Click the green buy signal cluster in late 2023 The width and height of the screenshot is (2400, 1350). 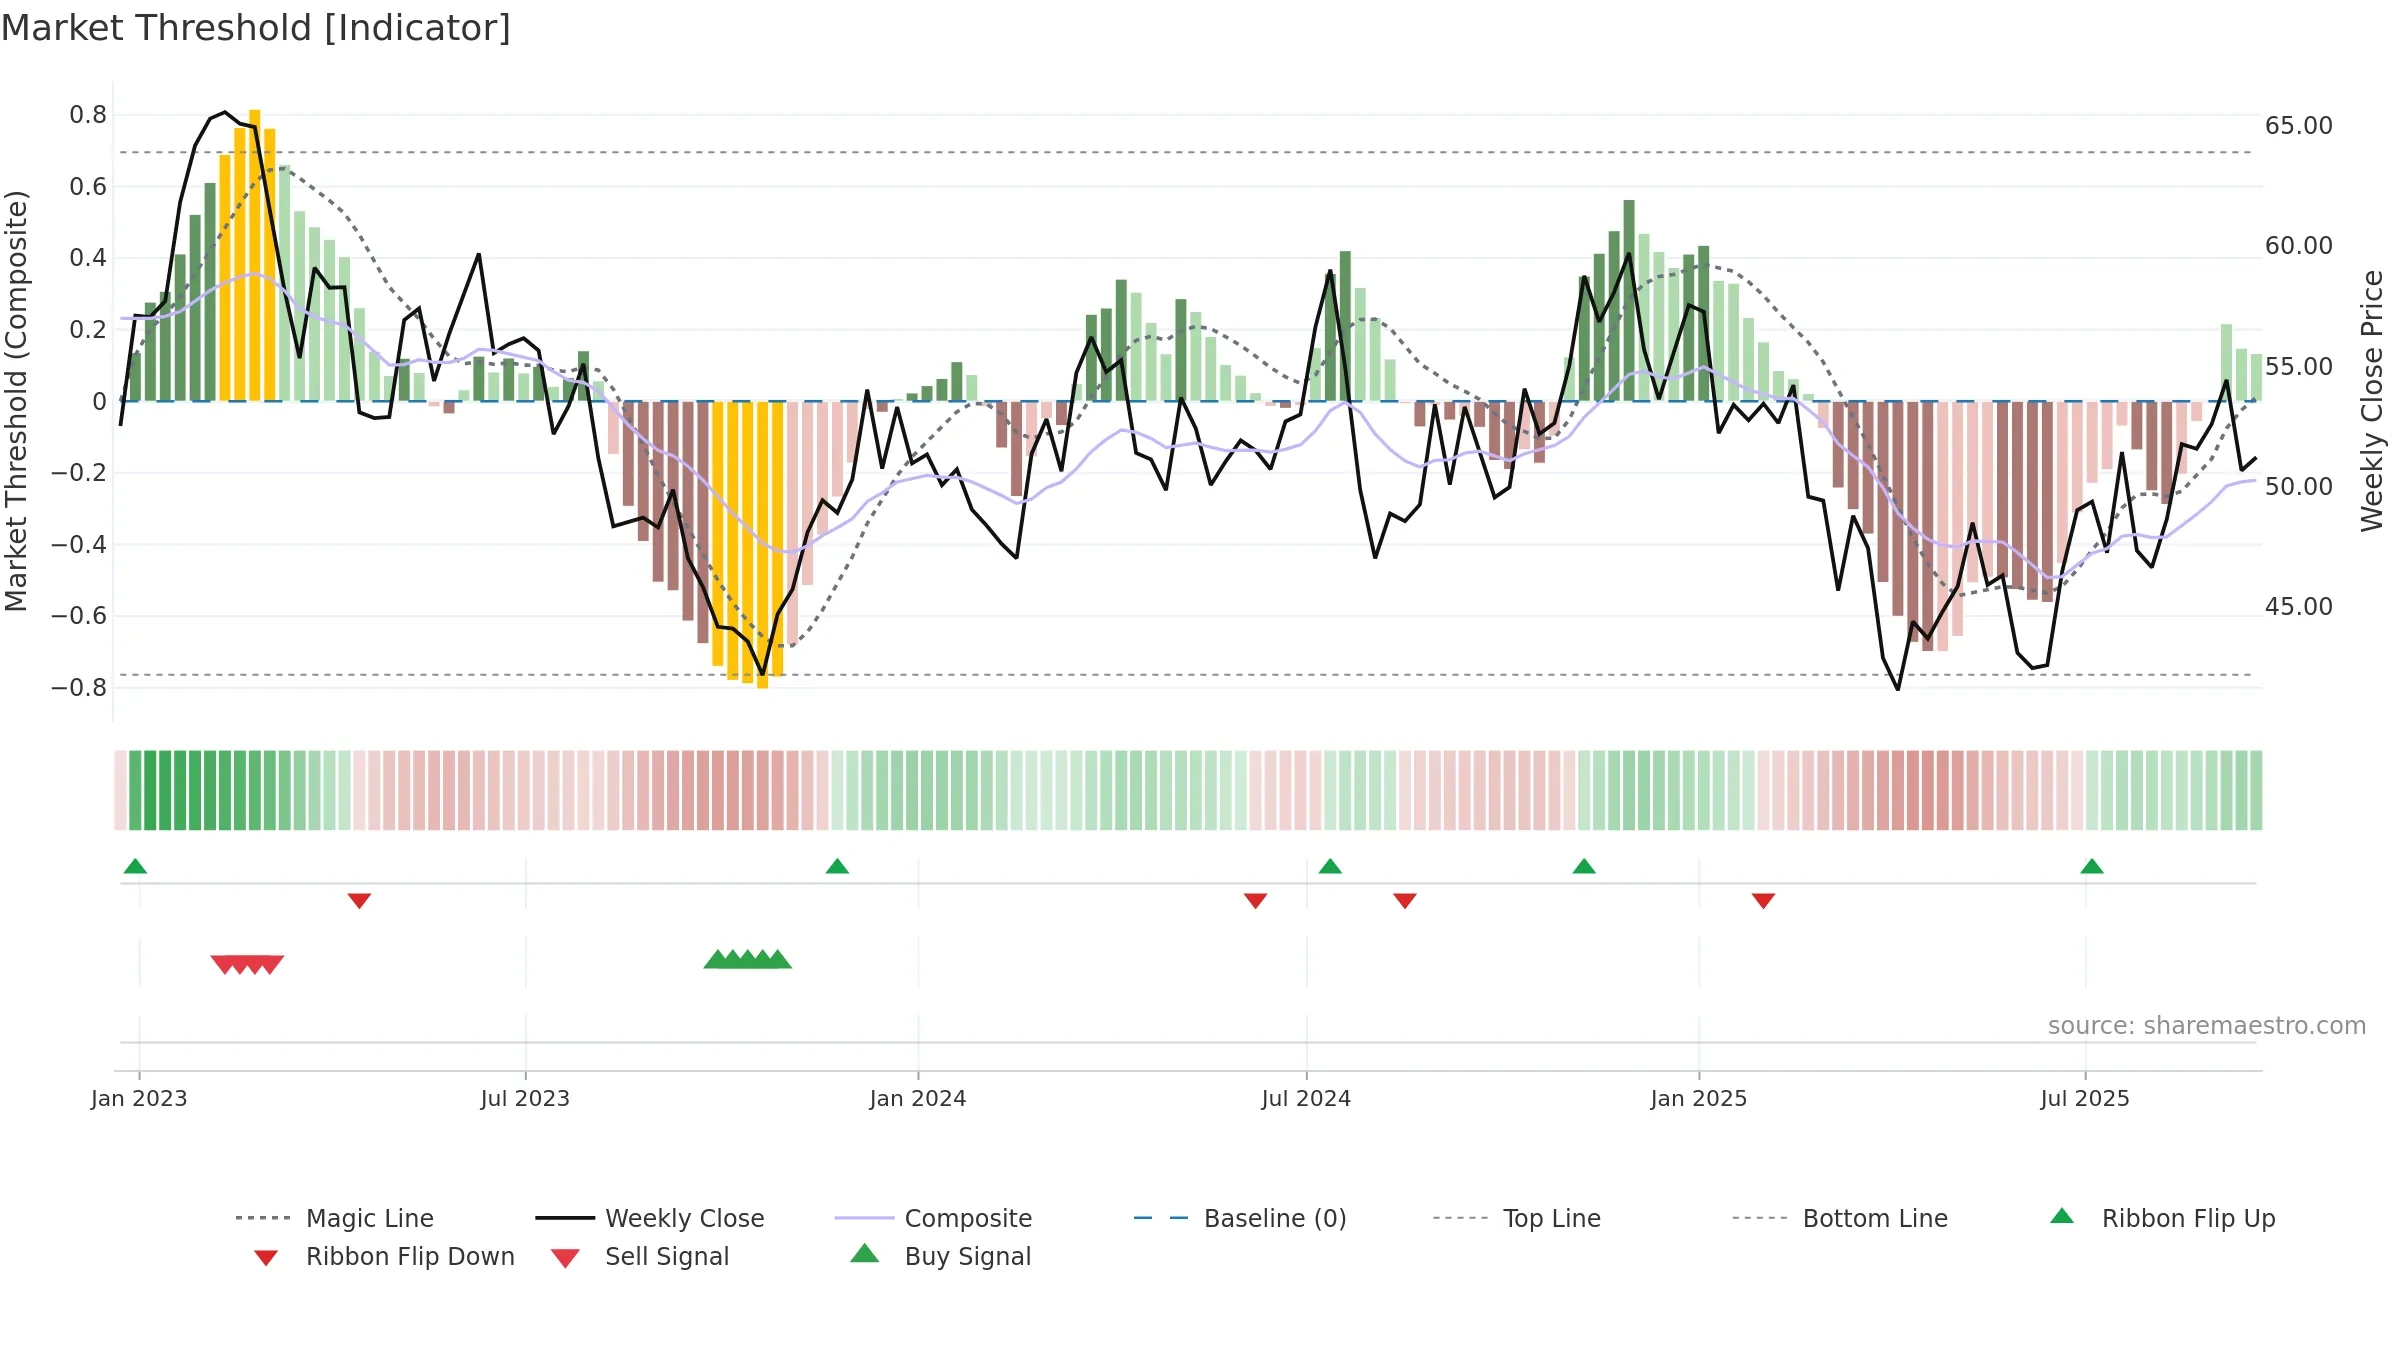click(x=748, y=959)
